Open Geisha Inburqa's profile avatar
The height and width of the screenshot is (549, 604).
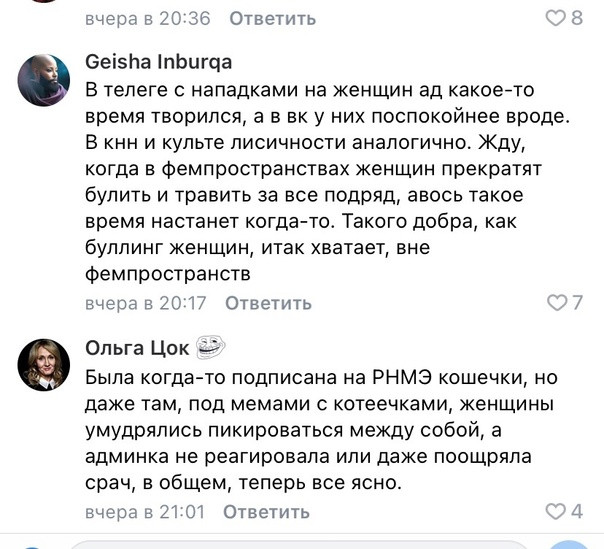point(44,80)
